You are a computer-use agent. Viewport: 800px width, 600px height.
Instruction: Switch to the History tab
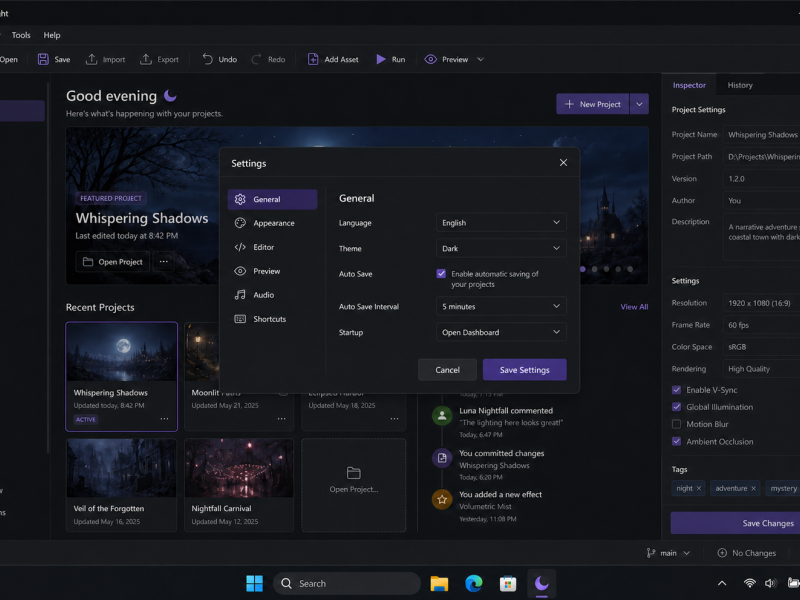[740, 85]
